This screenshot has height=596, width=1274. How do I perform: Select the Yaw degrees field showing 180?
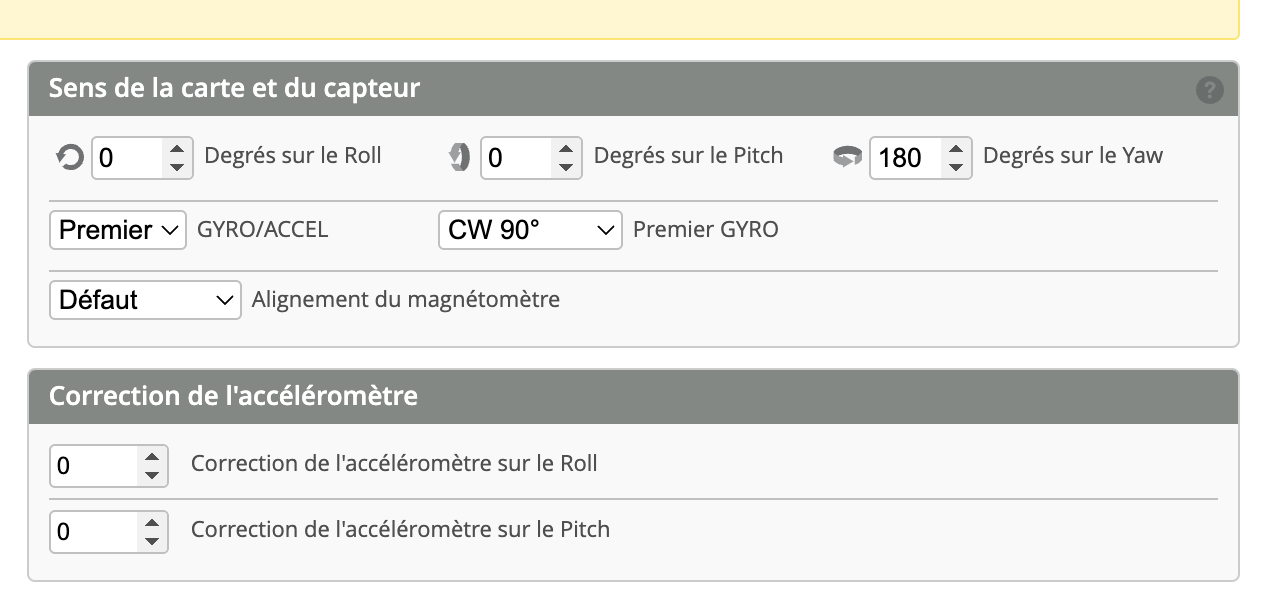[x=906, y=157]
